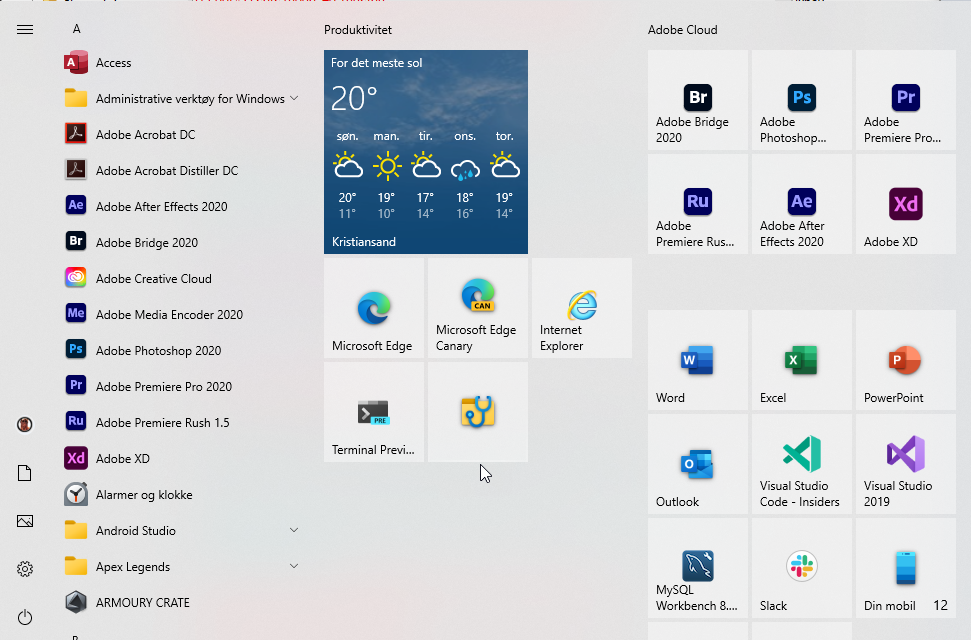The width and height of the screenshot is (971, 640).
Task: Jump to letters via the A header
Action: [77, 28]
